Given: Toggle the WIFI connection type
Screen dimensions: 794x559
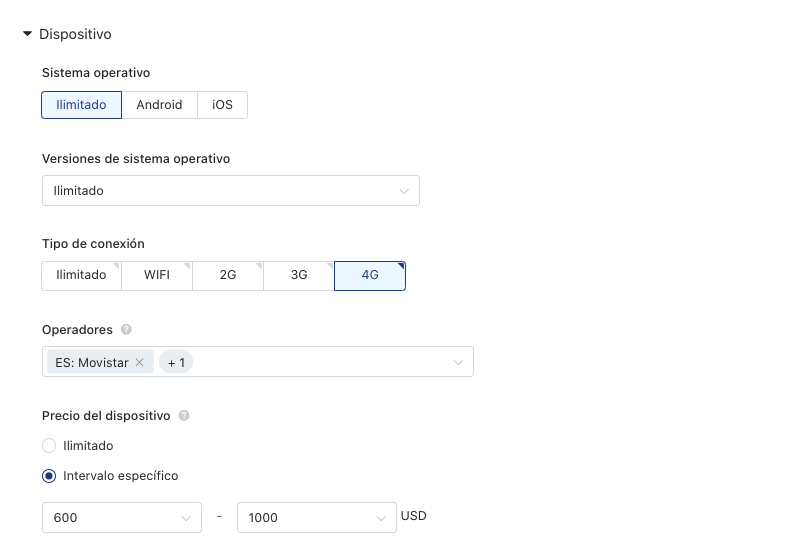Looking at the screenshot, I should [x=157, y=275].
